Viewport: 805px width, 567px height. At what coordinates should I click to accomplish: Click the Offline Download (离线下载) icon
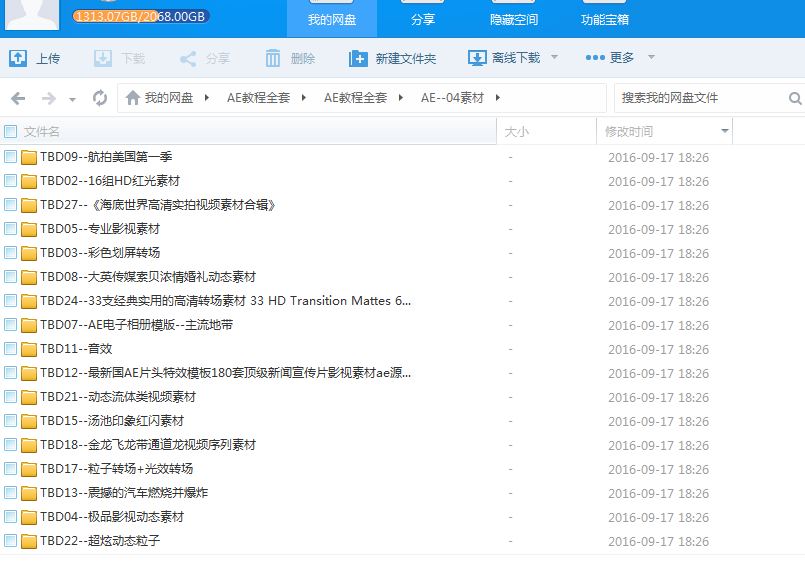[477, 58]
